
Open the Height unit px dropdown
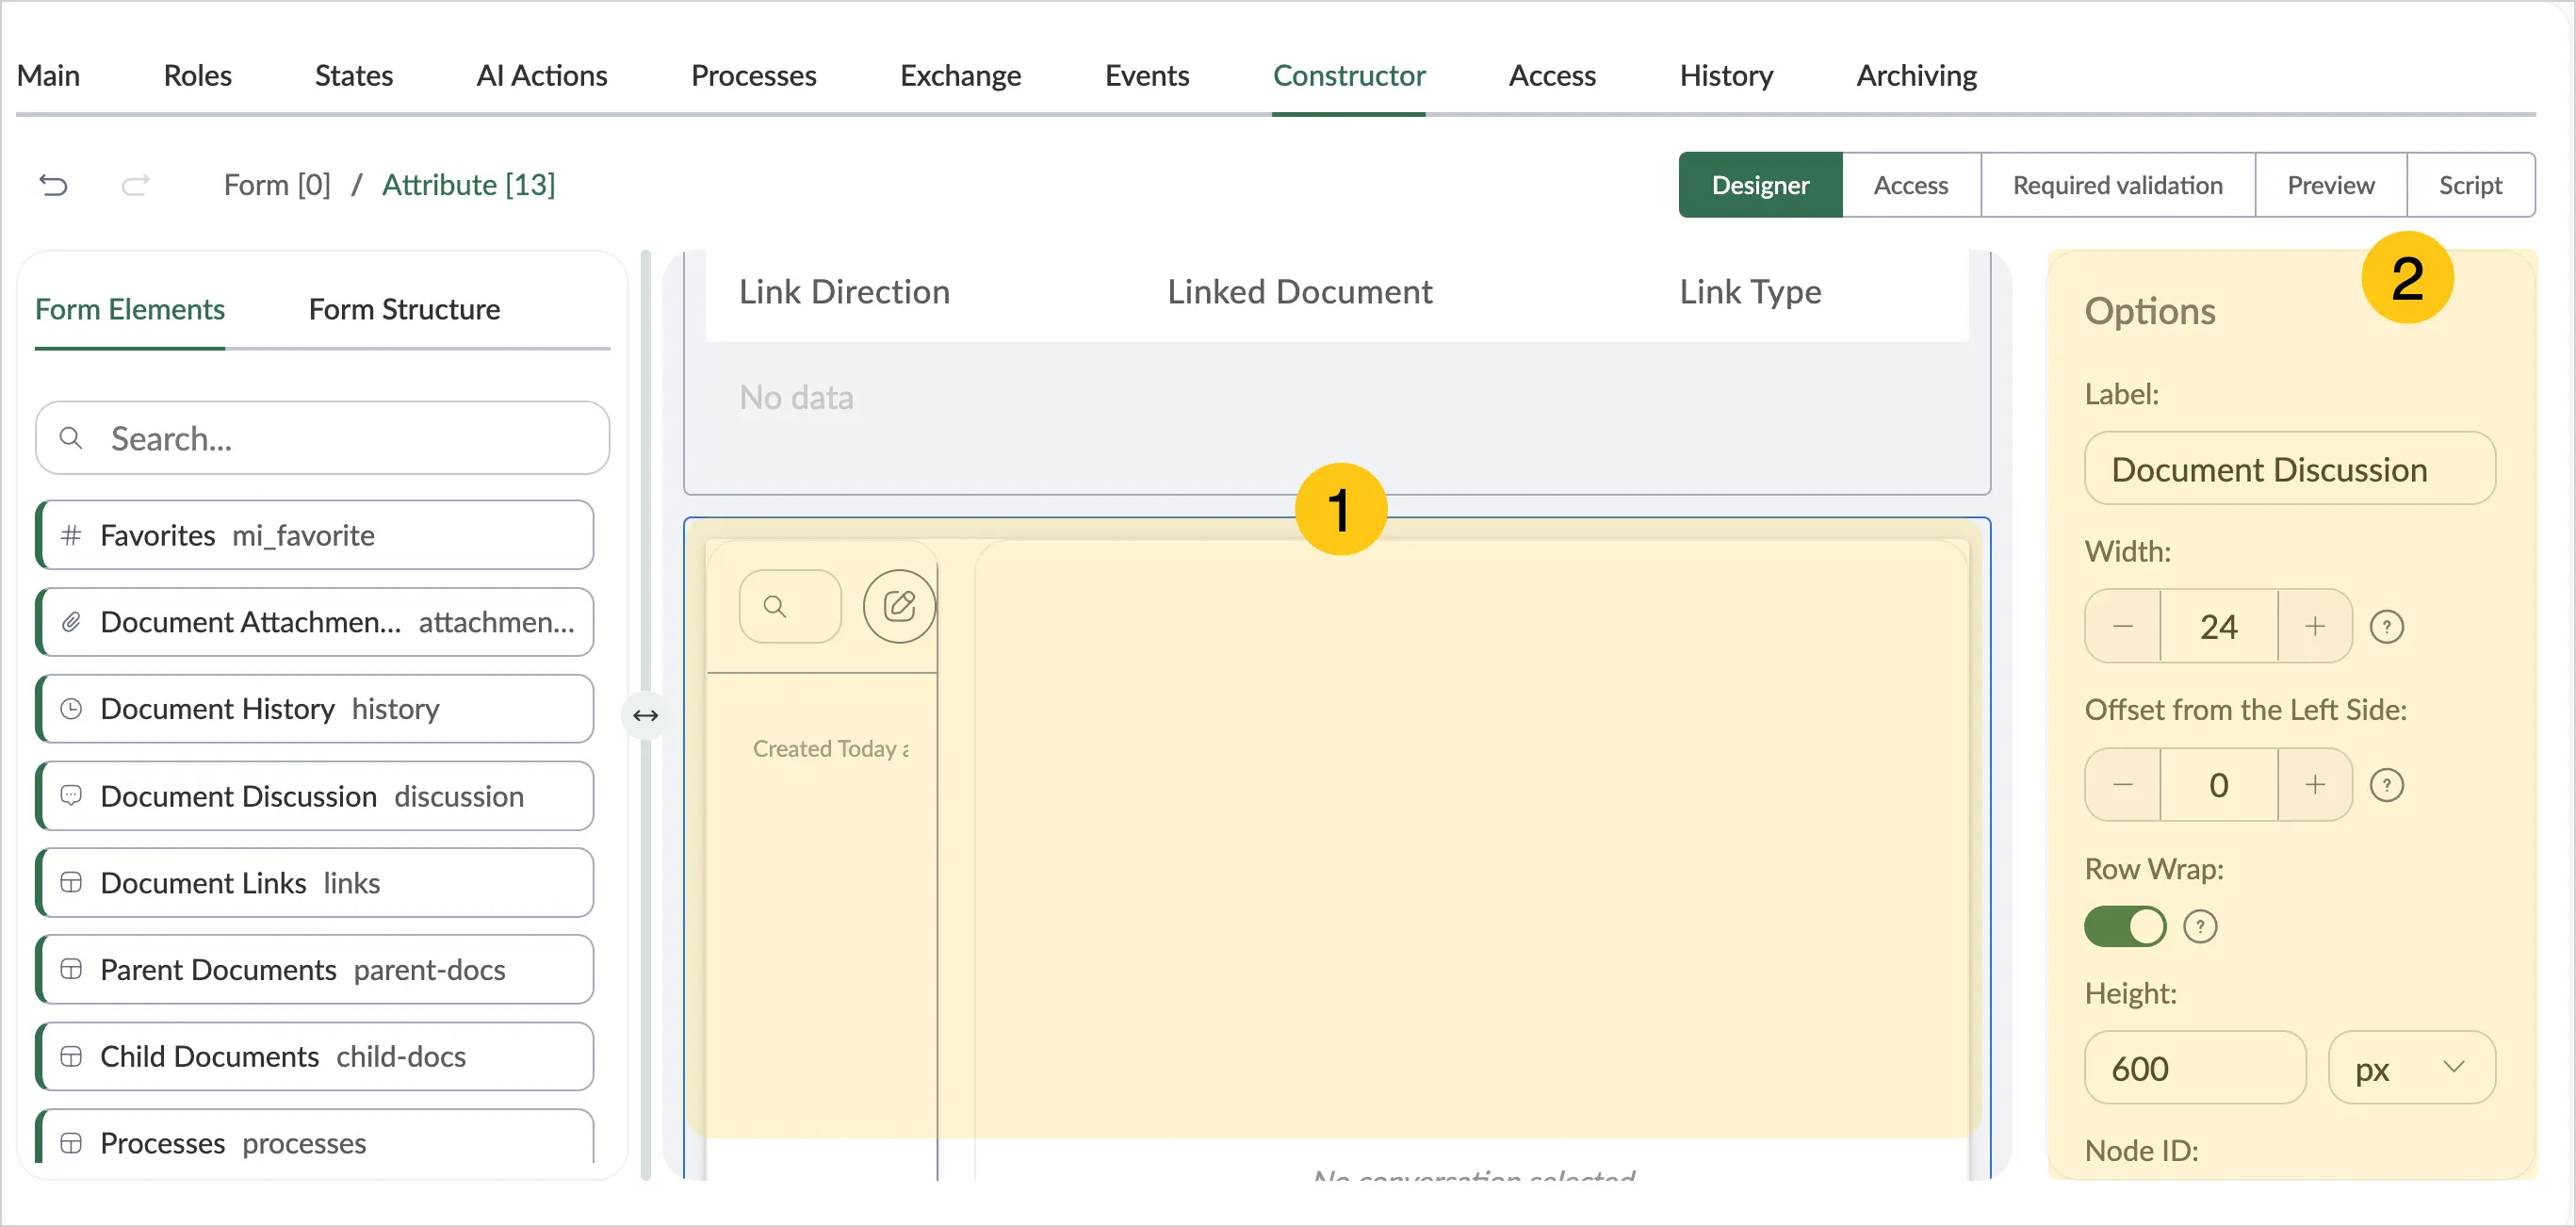[x=2411, y=1068]
